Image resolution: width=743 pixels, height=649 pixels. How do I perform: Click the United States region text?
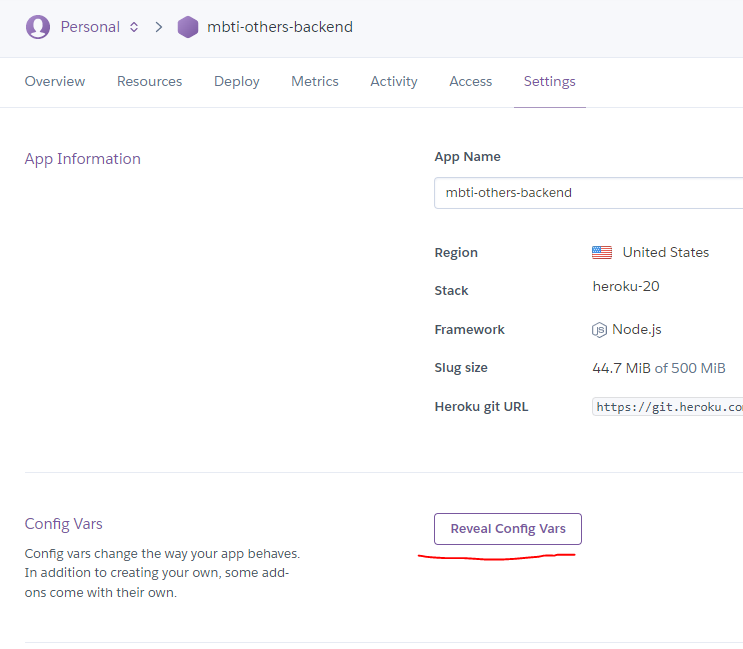(x=666, y=252)
